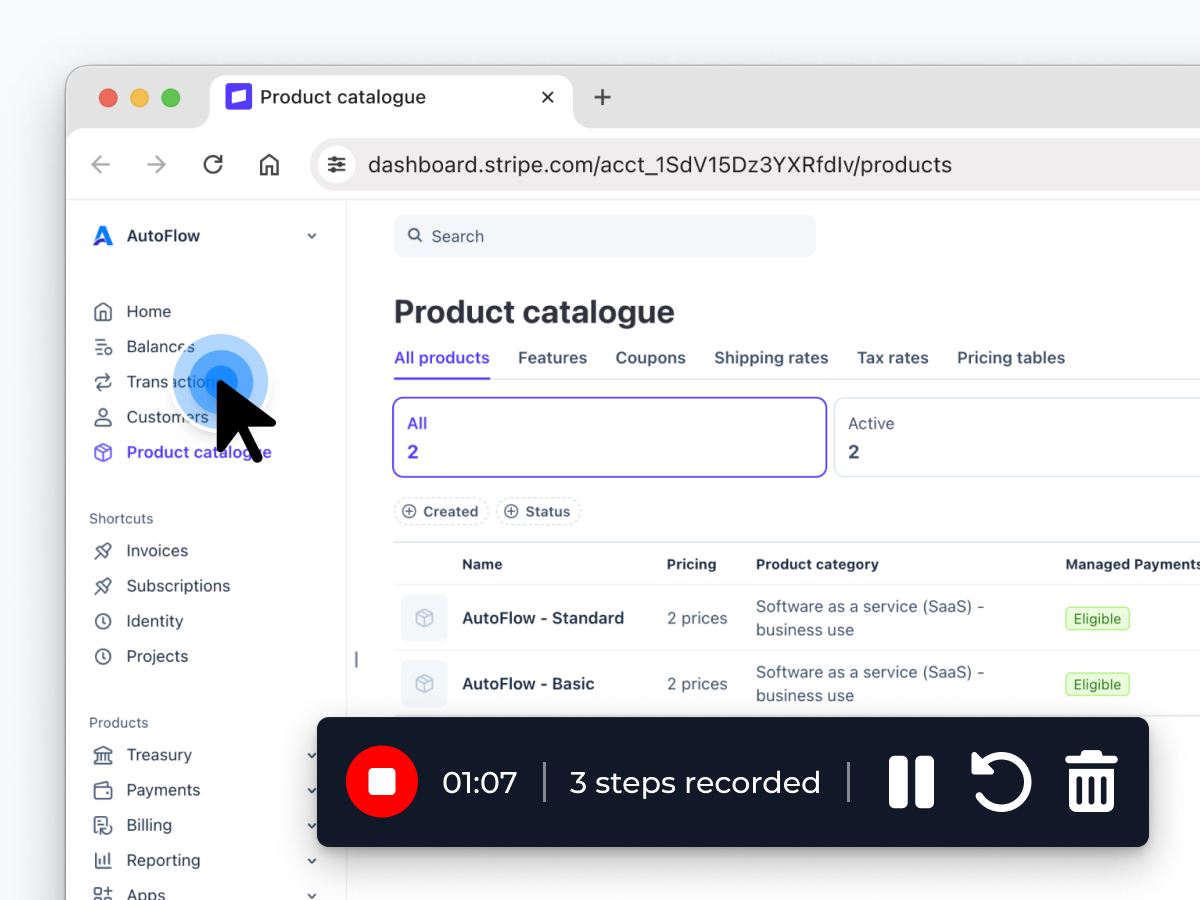Viewport: 1200px width, 900px height.
Task: Click the Customers person icon
Action: 103,417
